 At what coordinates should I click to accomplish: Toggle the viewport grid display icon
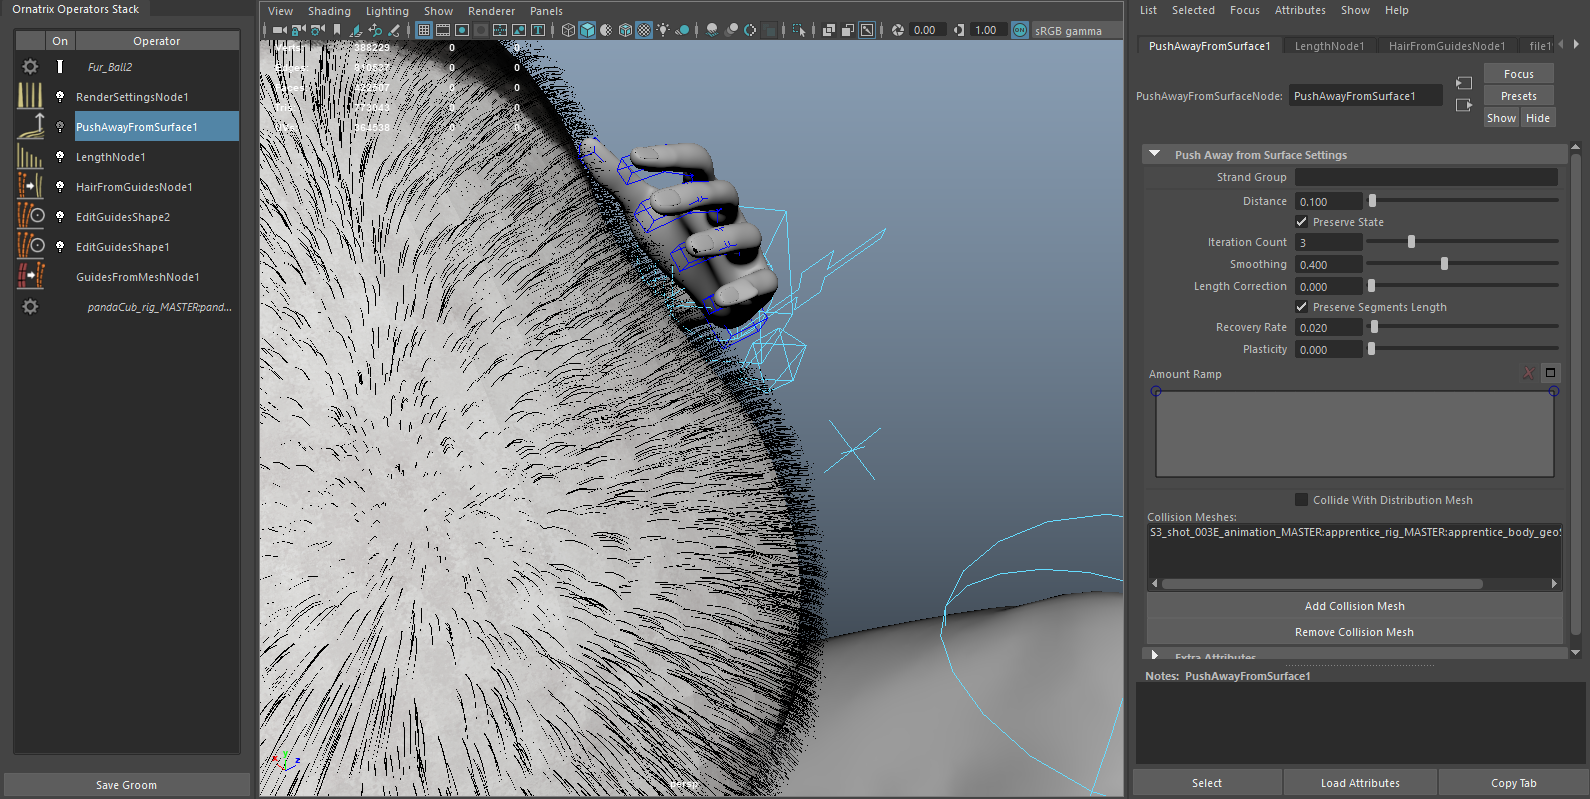click(x=424, y=30)
